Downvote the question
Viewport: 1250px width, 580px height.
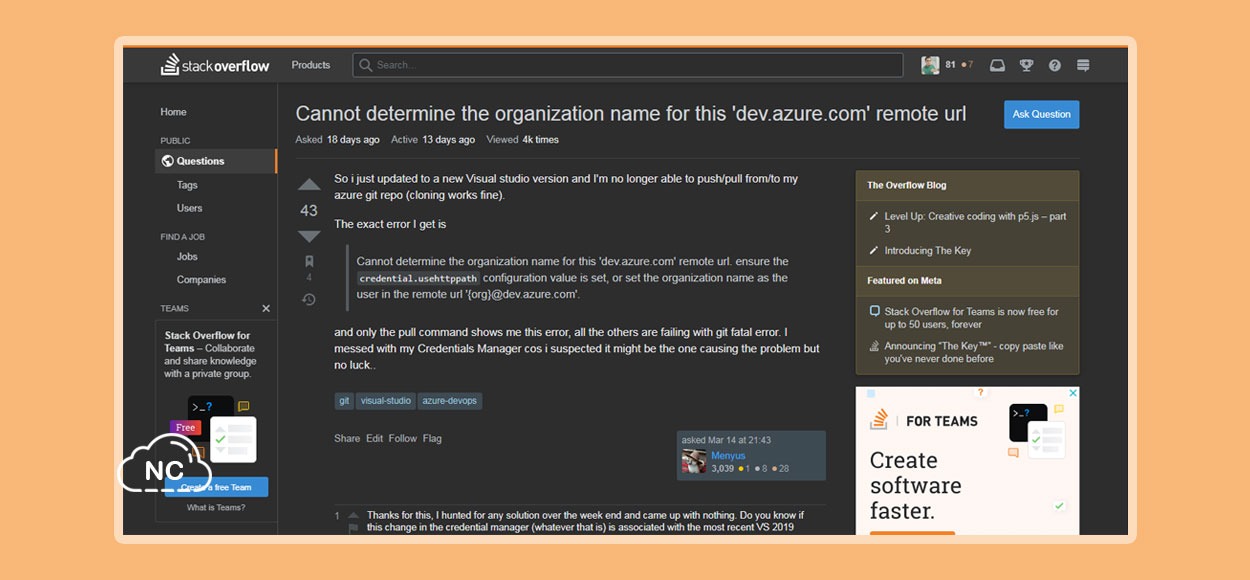click(309, 236)
